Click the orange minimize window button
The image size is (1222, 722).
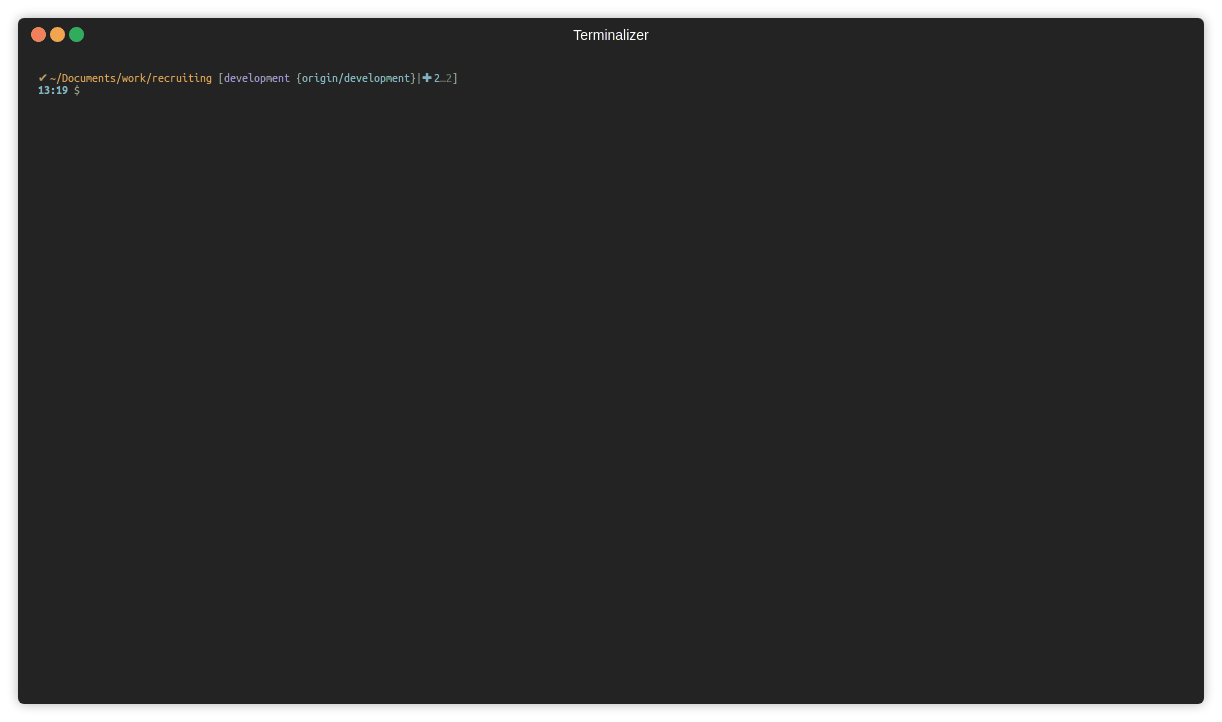click(x=57, y=34)
